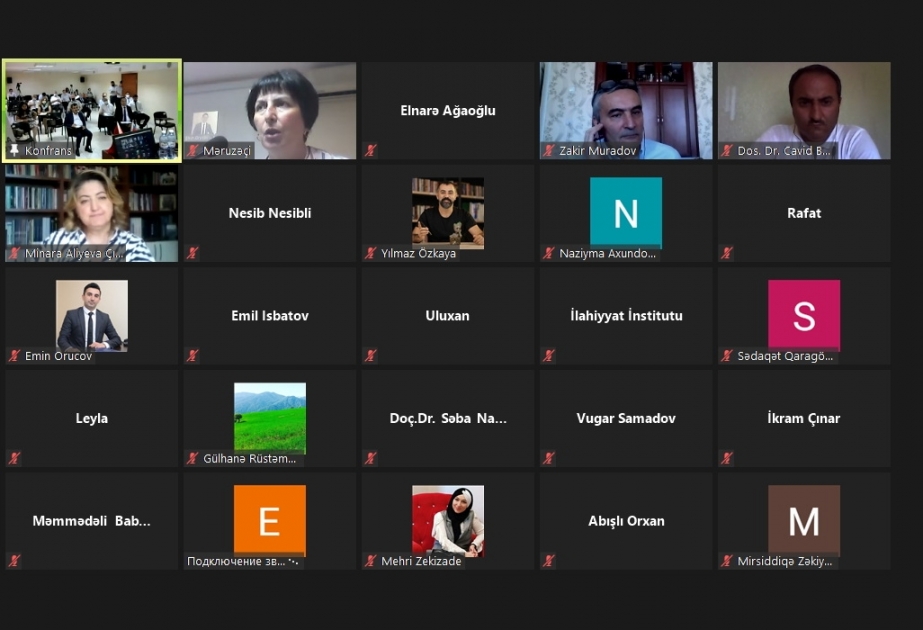This screenshot has height=630, width=923.
Task: Open Zakir Muradov's video feed
Action: click(626, 111)
